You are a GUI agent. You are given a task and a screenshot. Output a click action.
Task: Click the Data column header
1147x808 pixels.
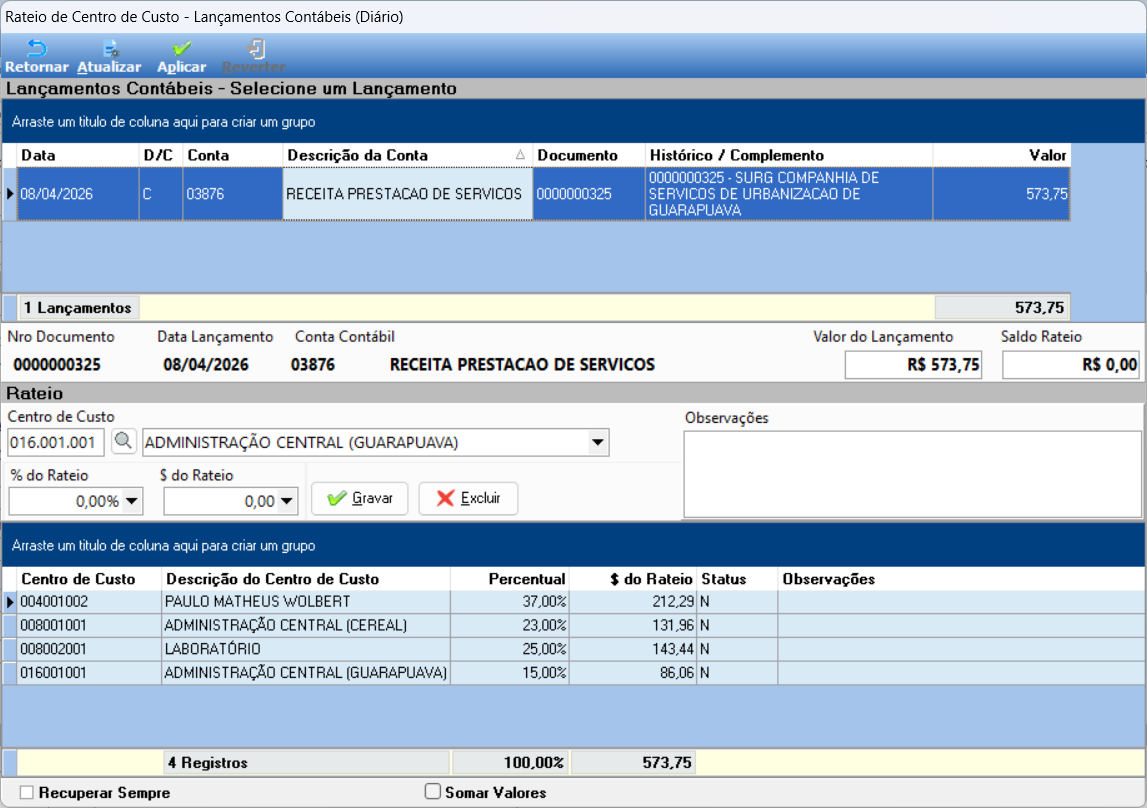coord(78,155)
